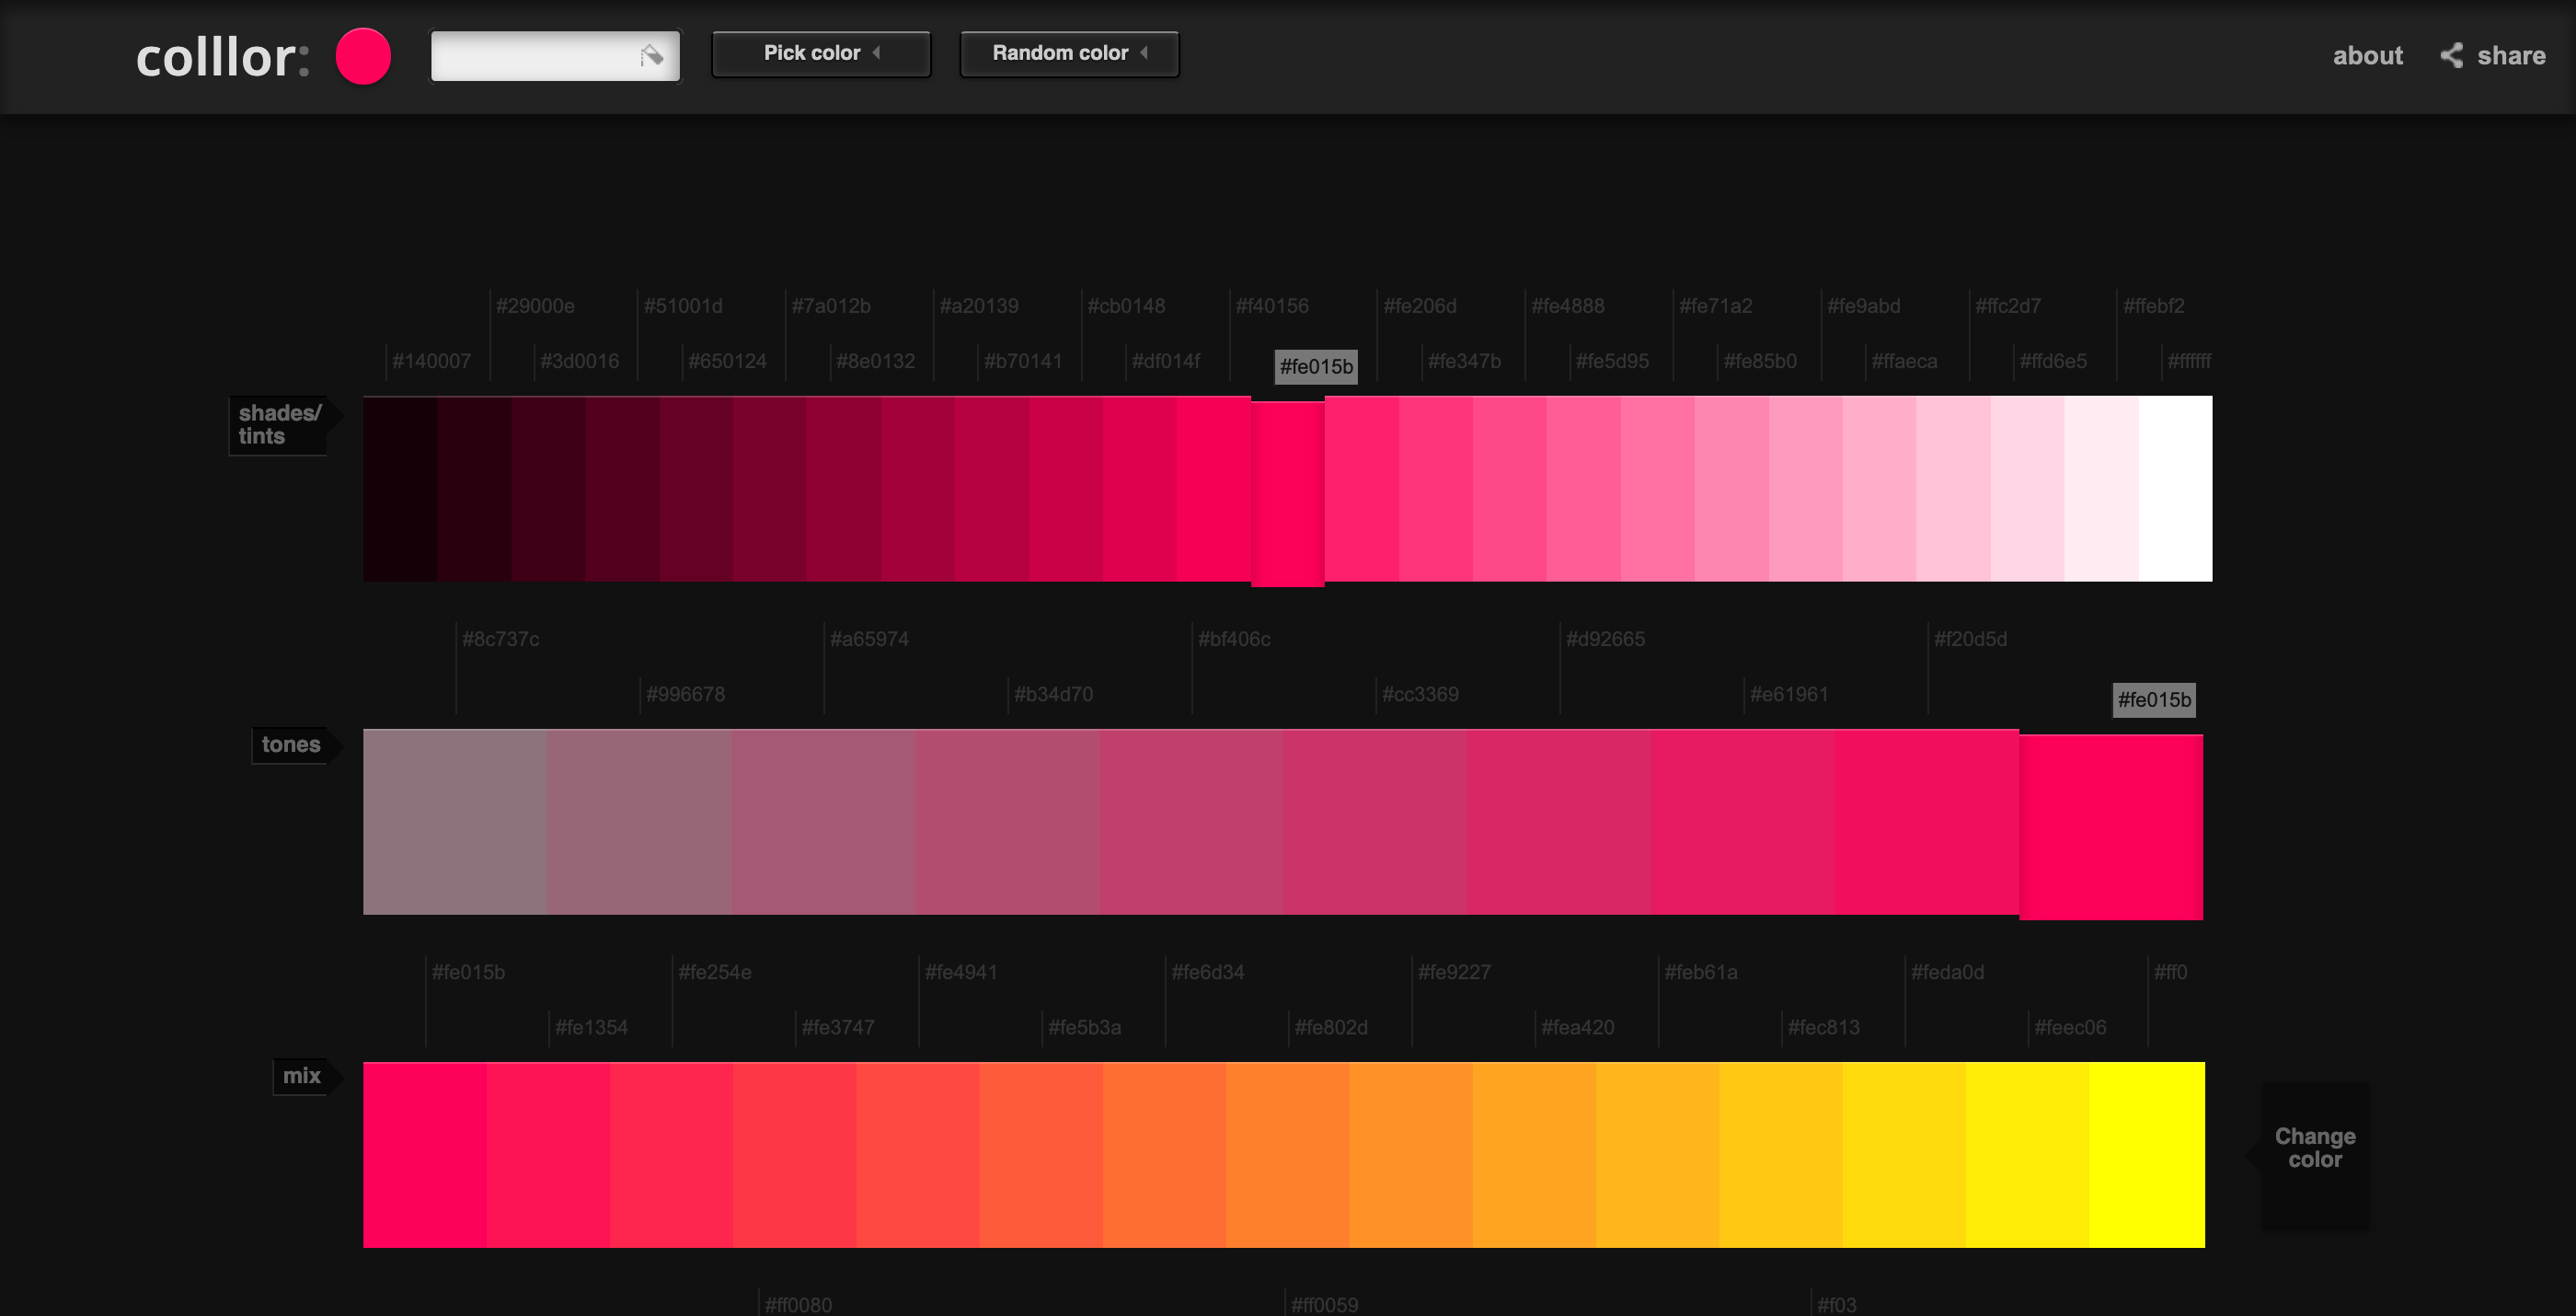Click the #feda0d mix hex label

point(1948,972)
